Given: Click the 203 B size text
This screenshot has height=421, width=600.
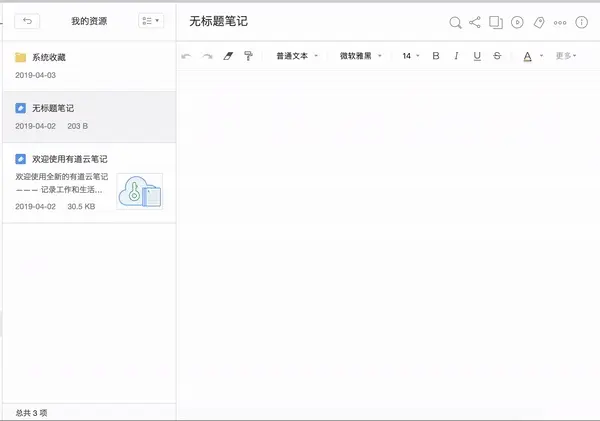Looking at the screenshot, I should coord(78,126).
